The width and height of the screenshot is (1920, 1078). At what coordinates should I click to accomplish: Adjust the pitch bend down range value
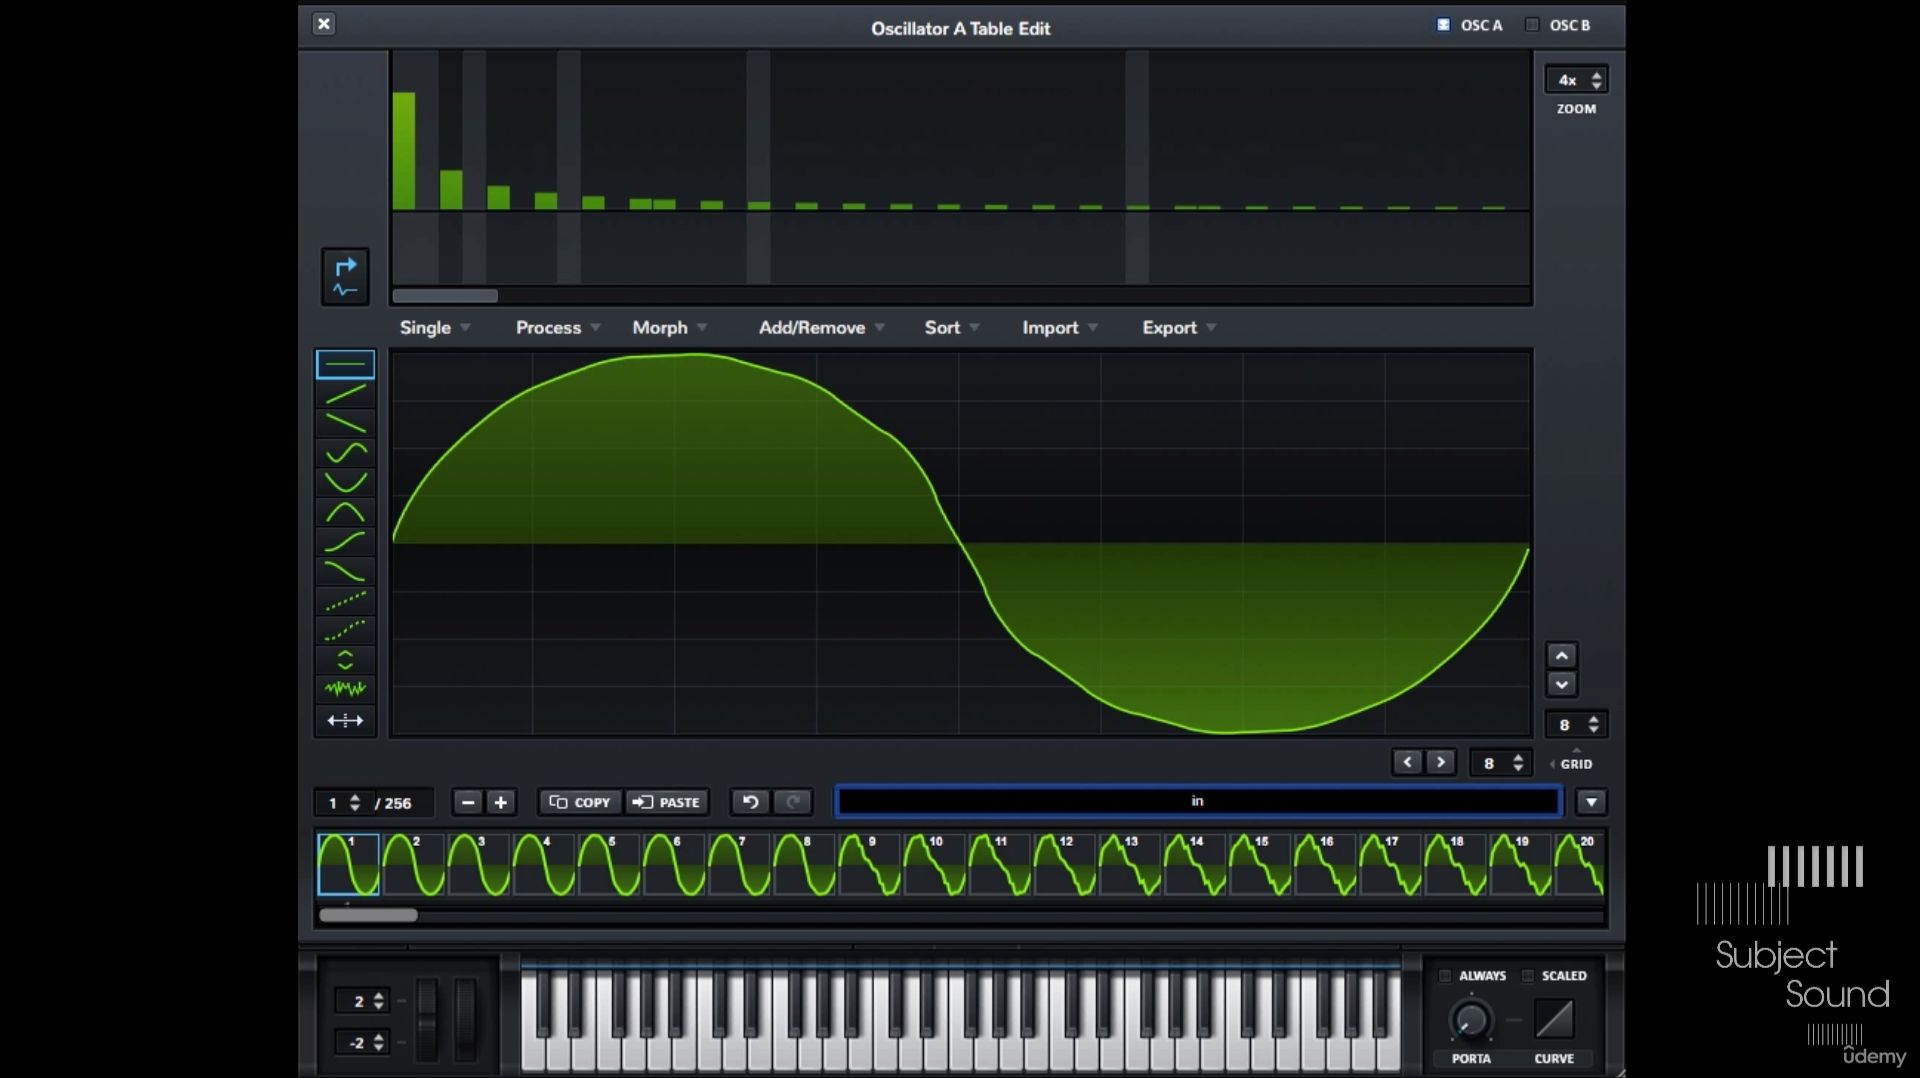pyautogui.click(x=361, y=1043)
